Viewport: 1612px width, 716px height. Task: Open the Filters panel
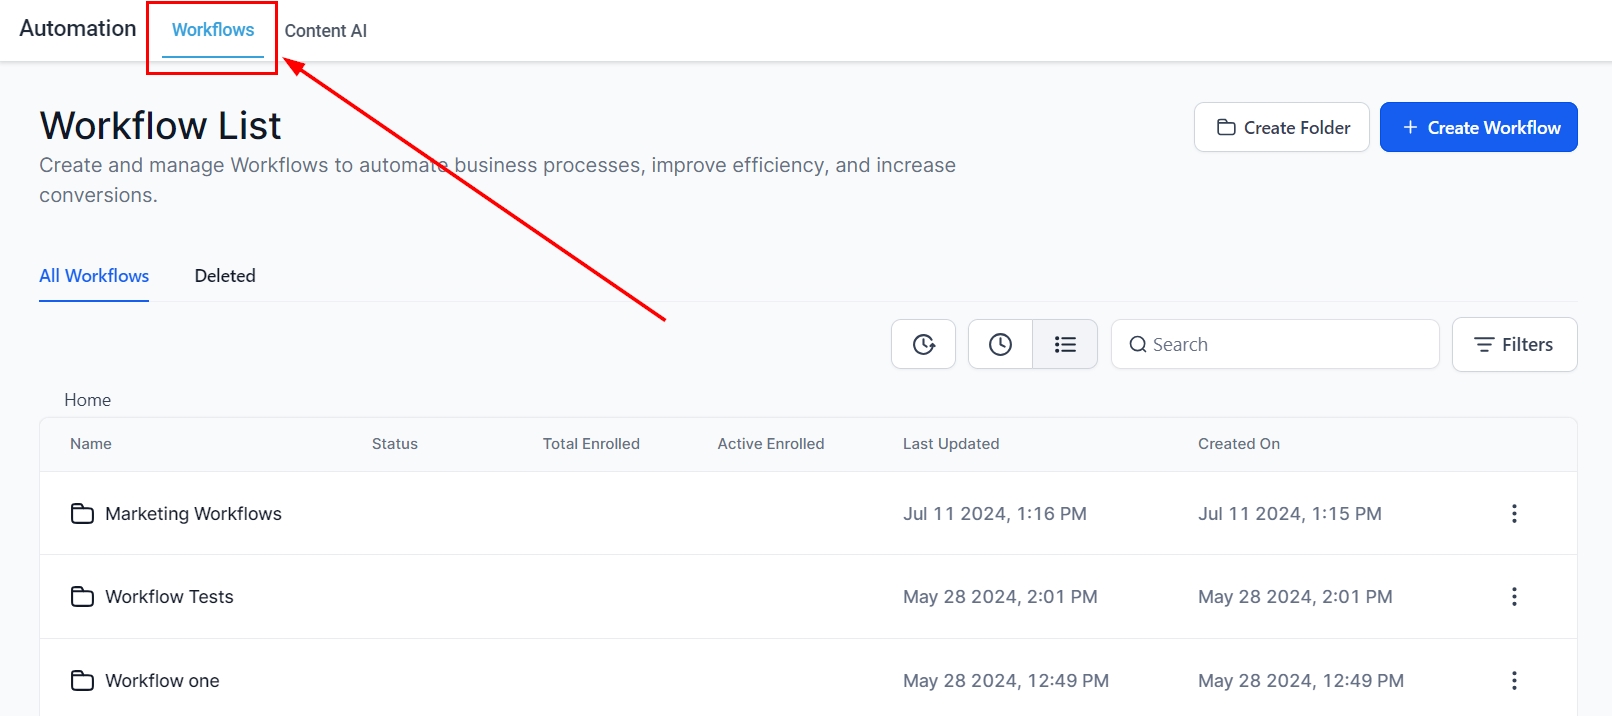[1514, 345]
